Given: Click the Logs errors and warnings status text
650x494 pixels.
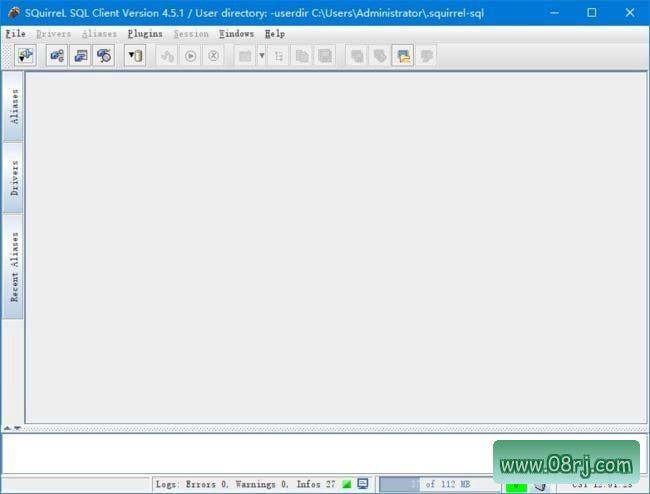Looking at the screenshot, I should tap(245, 484).
